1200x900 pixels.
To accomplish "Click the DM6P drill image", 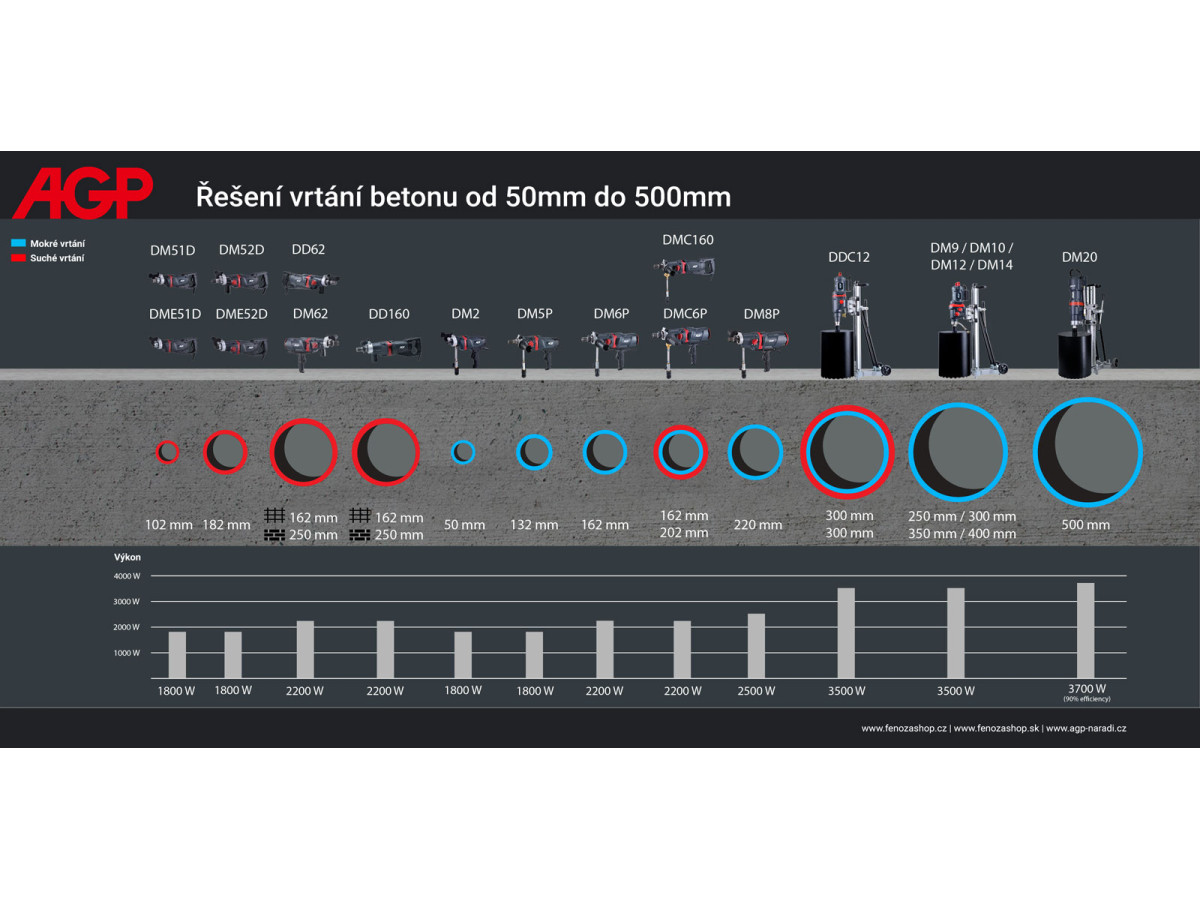I will 609,352.
